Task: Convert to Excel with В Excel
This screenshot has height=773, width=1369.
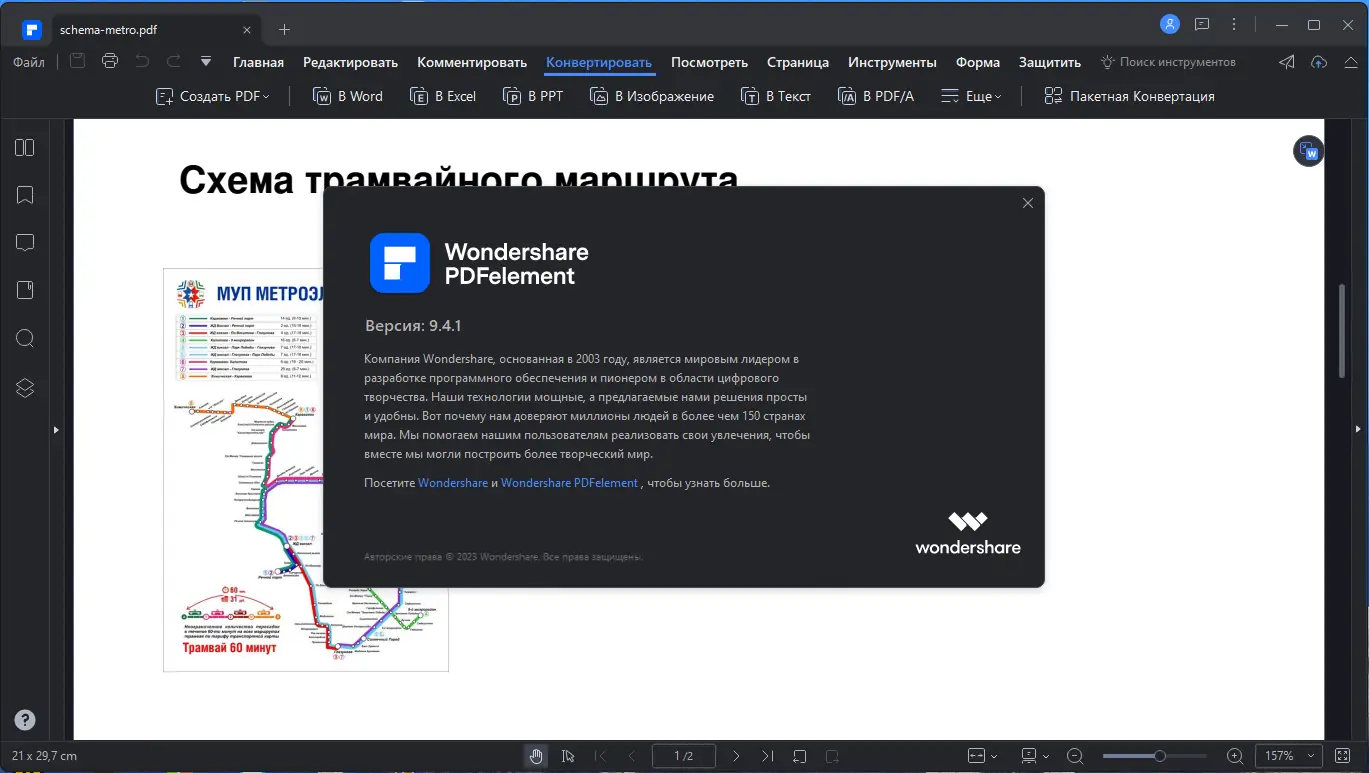Action: click(443, 96)
